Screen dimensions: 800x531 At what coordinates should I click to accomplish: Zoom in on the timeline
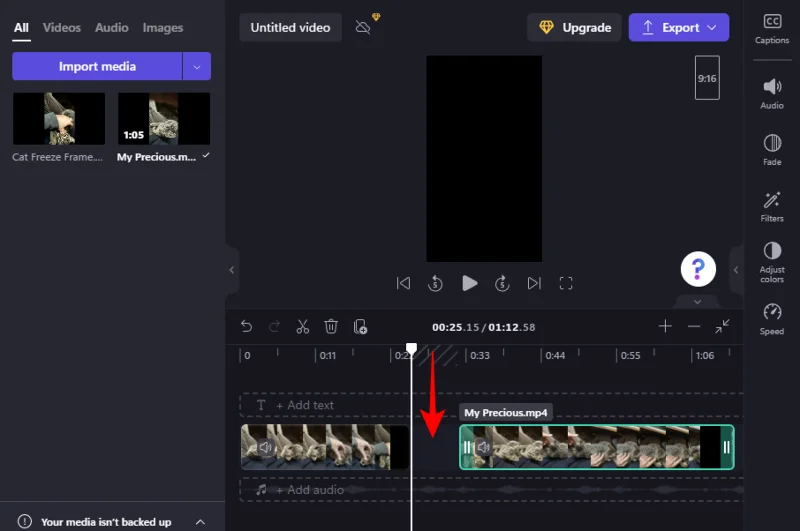coord(665,326)
